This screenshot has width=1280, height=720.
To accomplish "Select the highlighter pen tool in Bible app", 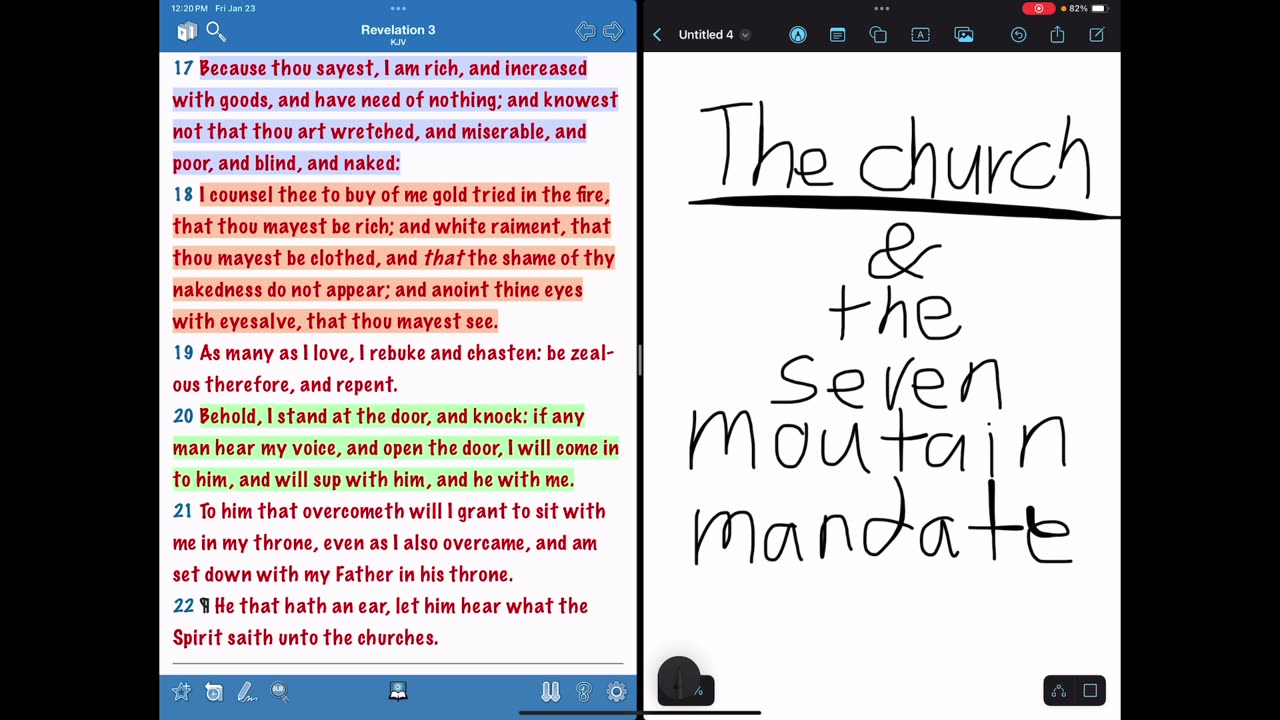I will tap(246, 692).
